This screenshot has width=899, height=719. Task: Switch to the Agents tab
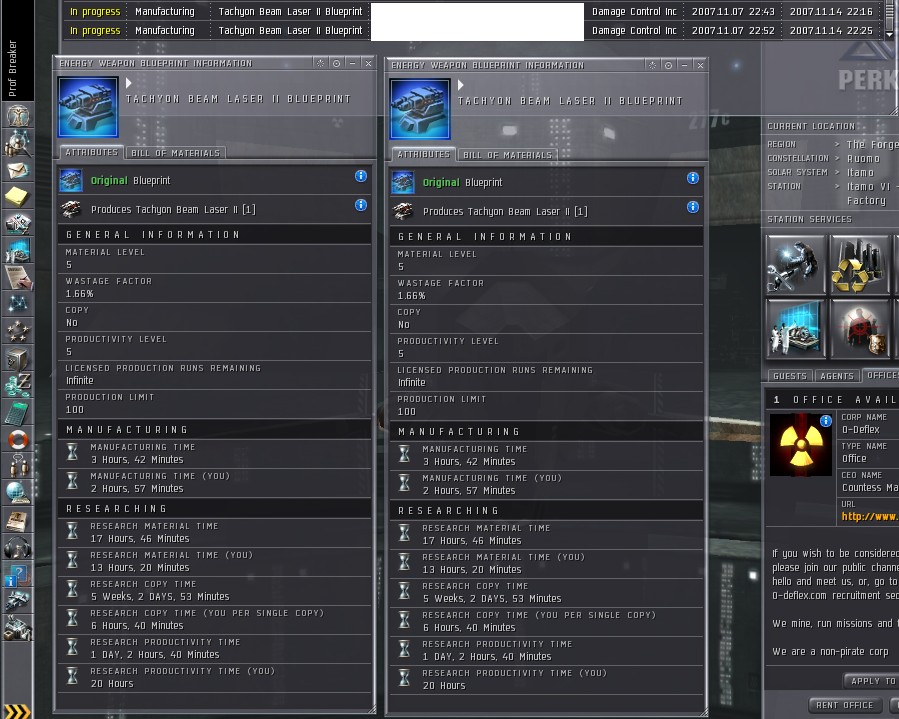pyautogui.click(x=837, y=376)
